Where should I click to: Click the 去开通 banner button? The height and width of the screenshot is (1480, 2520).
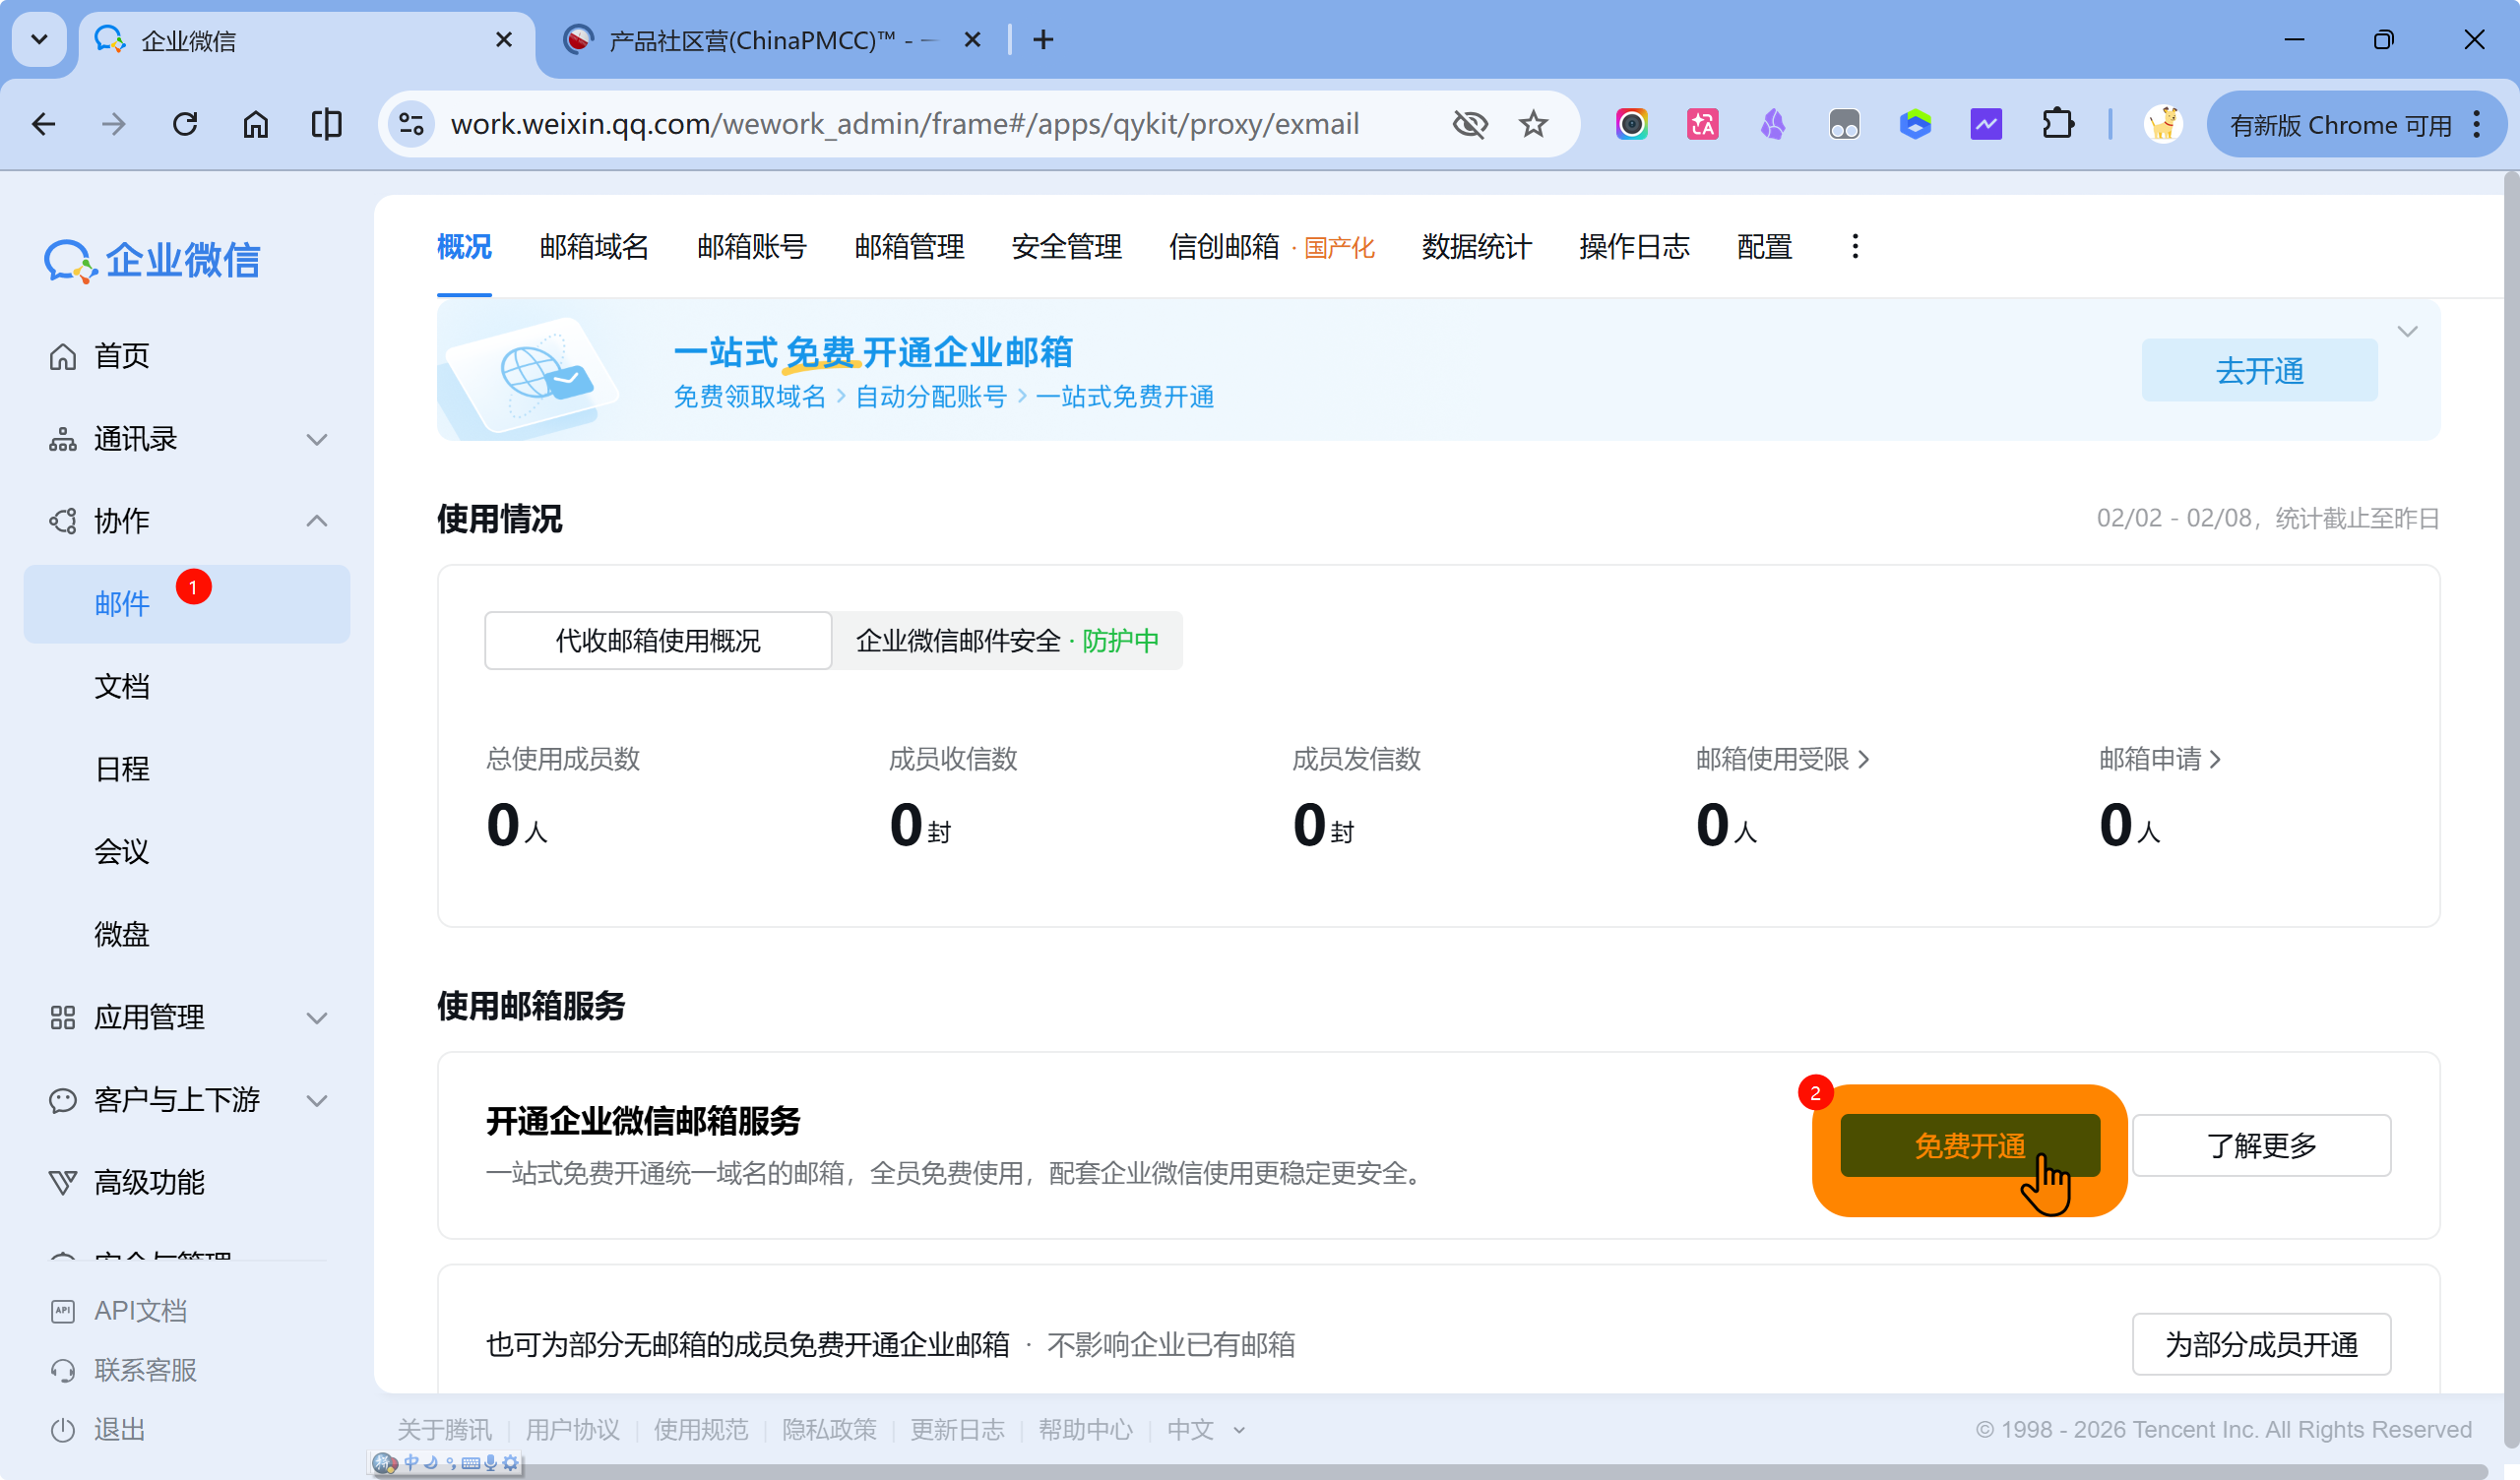coord(2259,371)
